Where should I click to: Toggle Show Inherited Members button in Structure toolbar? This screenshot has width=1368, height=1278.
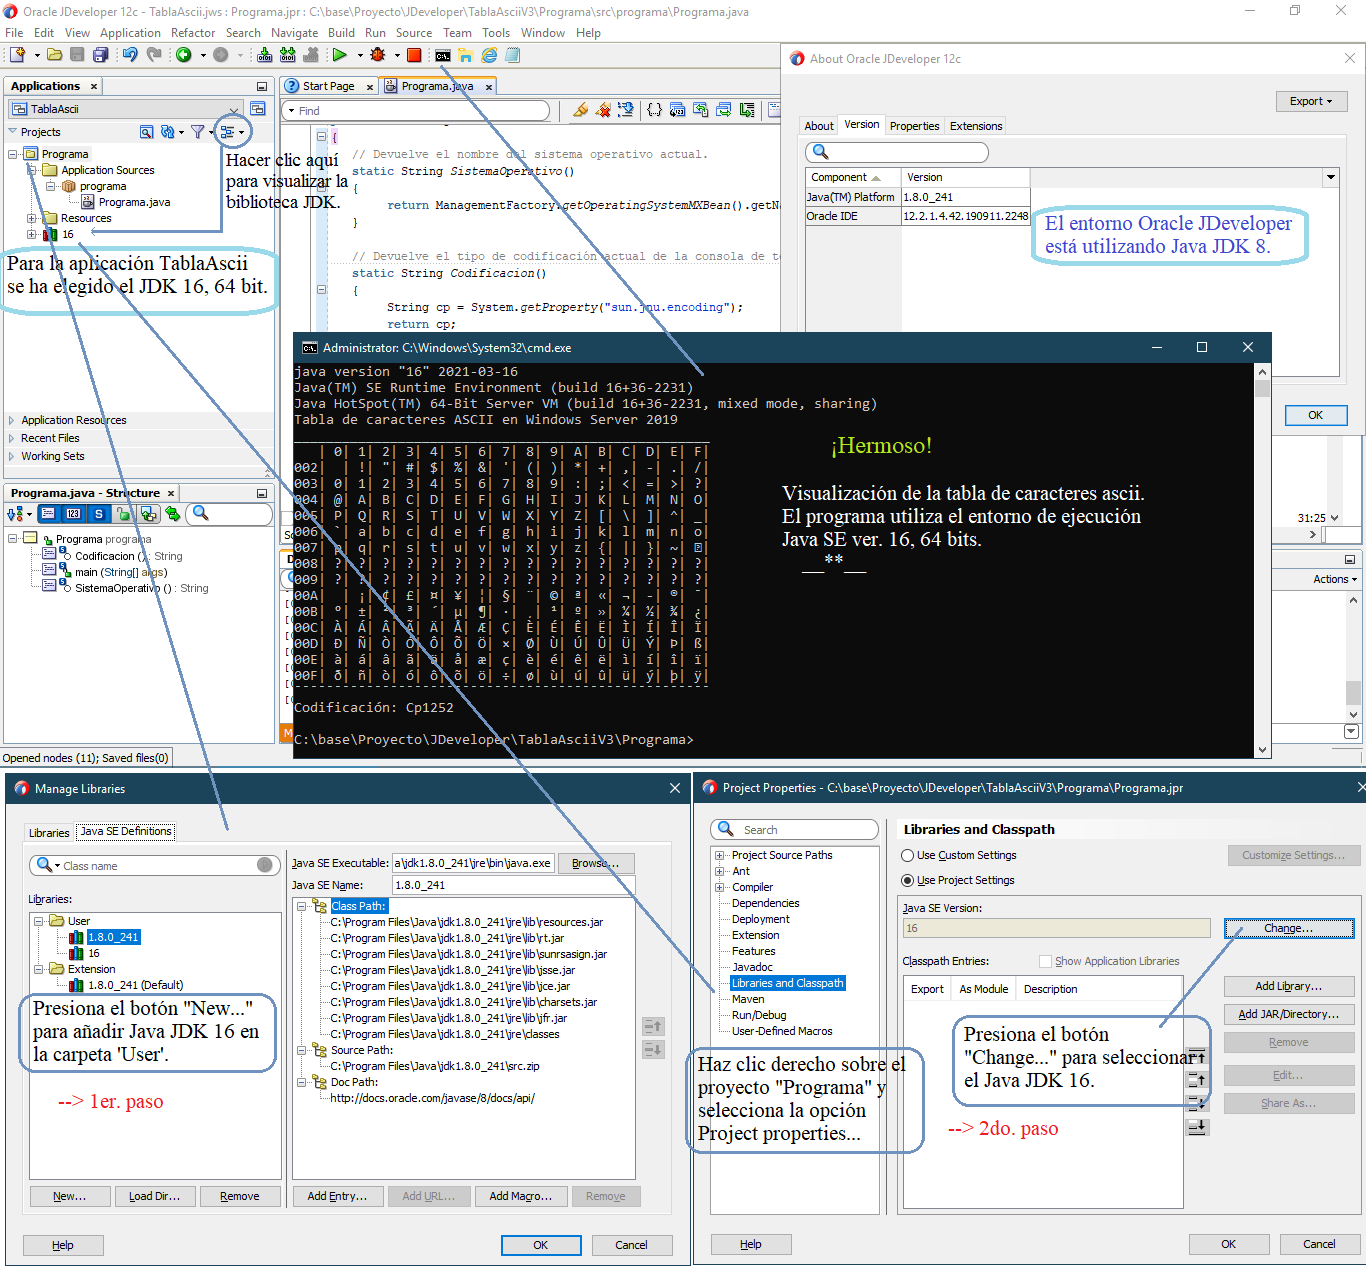pos(148,514)
